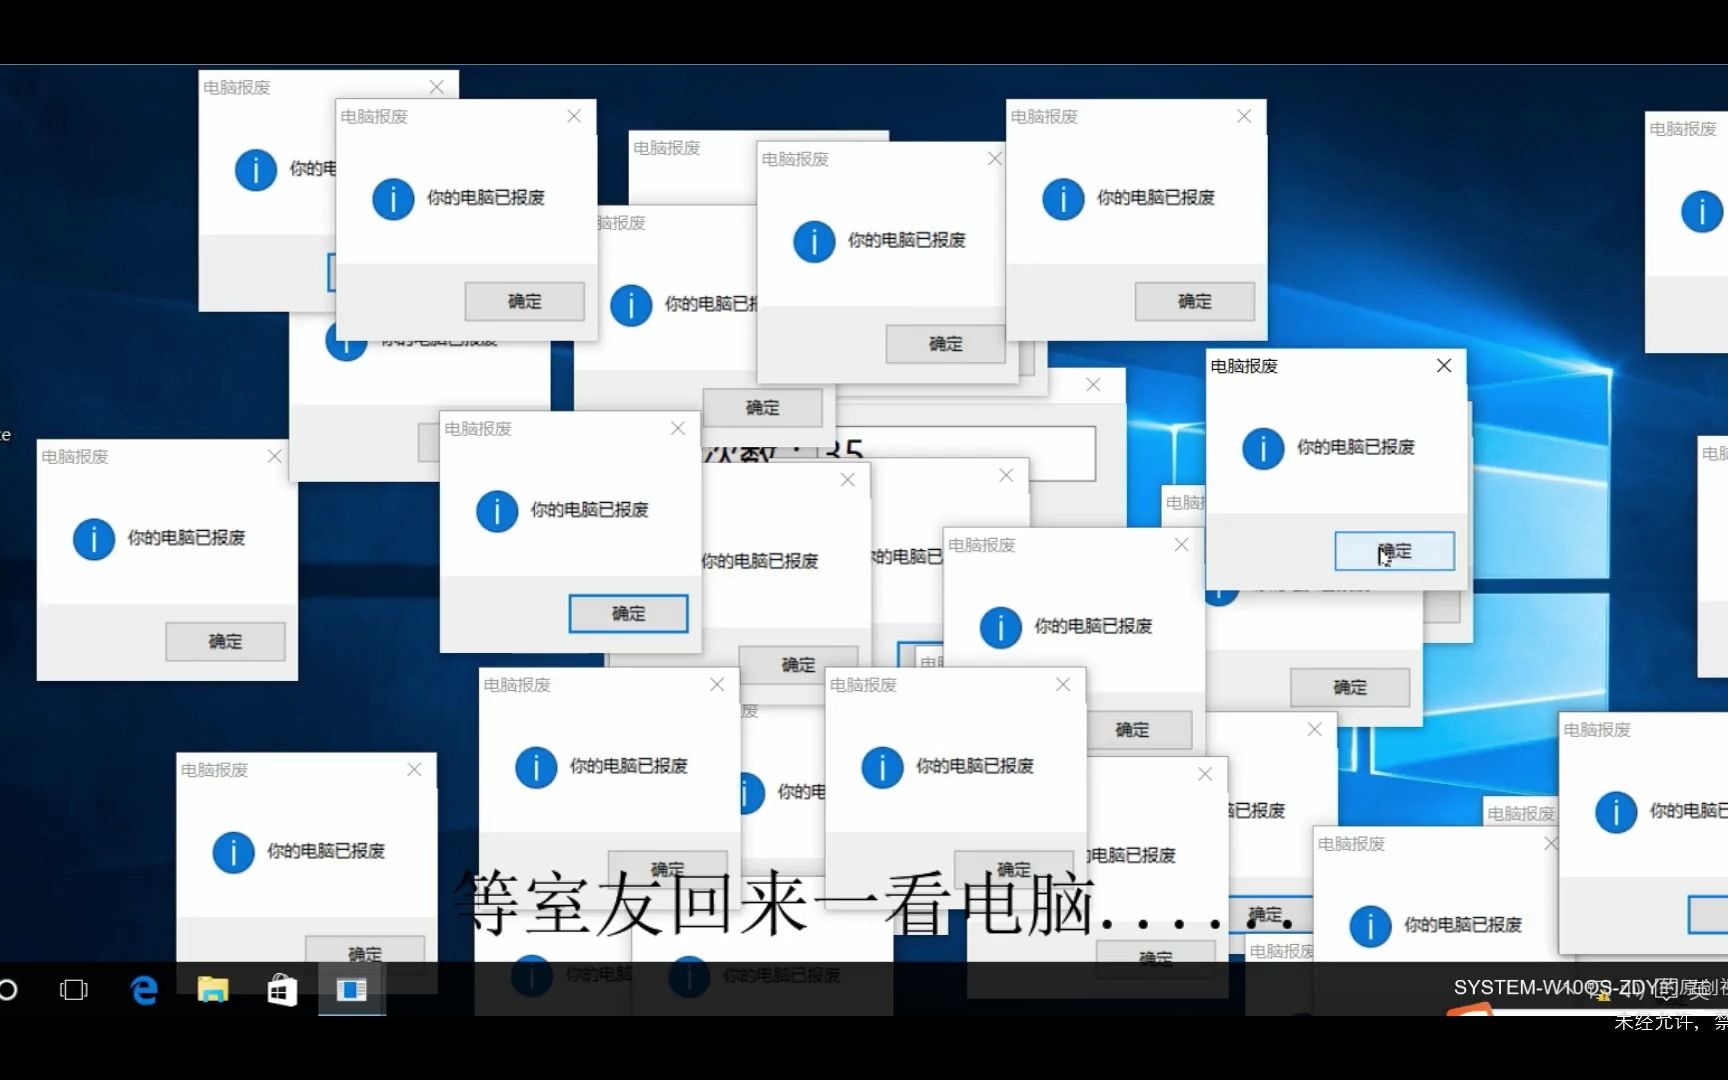Click 确定 in the upper-left stacked dialog
The width and height of the screenshot is (1728, 1080).
click(x=524, y=301)
